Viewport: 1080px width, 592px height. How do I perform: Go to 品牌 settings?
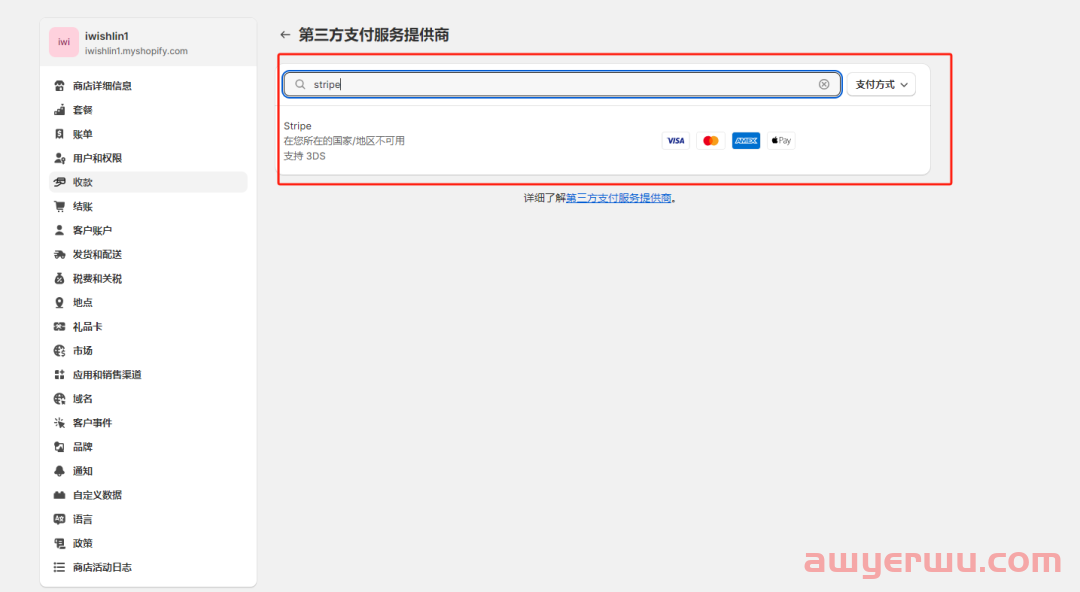148,447
